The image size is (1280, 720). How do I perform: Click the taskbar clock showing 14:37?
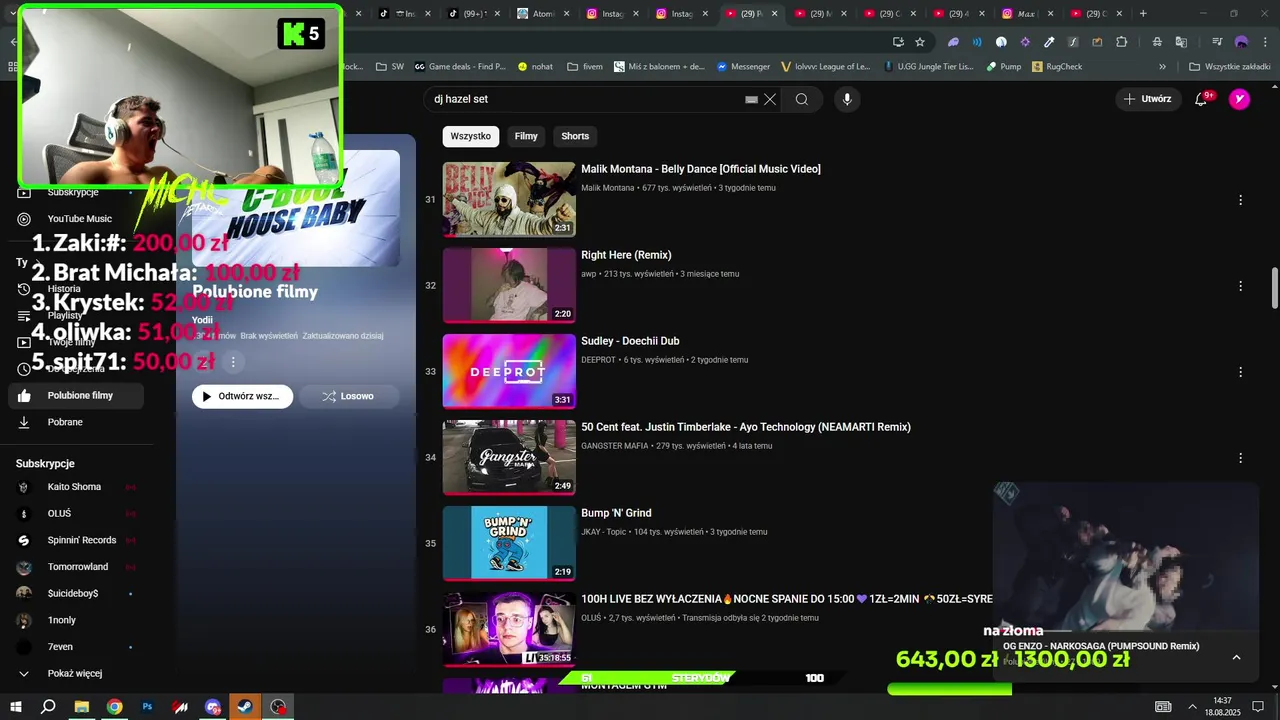pos(1222,706)
